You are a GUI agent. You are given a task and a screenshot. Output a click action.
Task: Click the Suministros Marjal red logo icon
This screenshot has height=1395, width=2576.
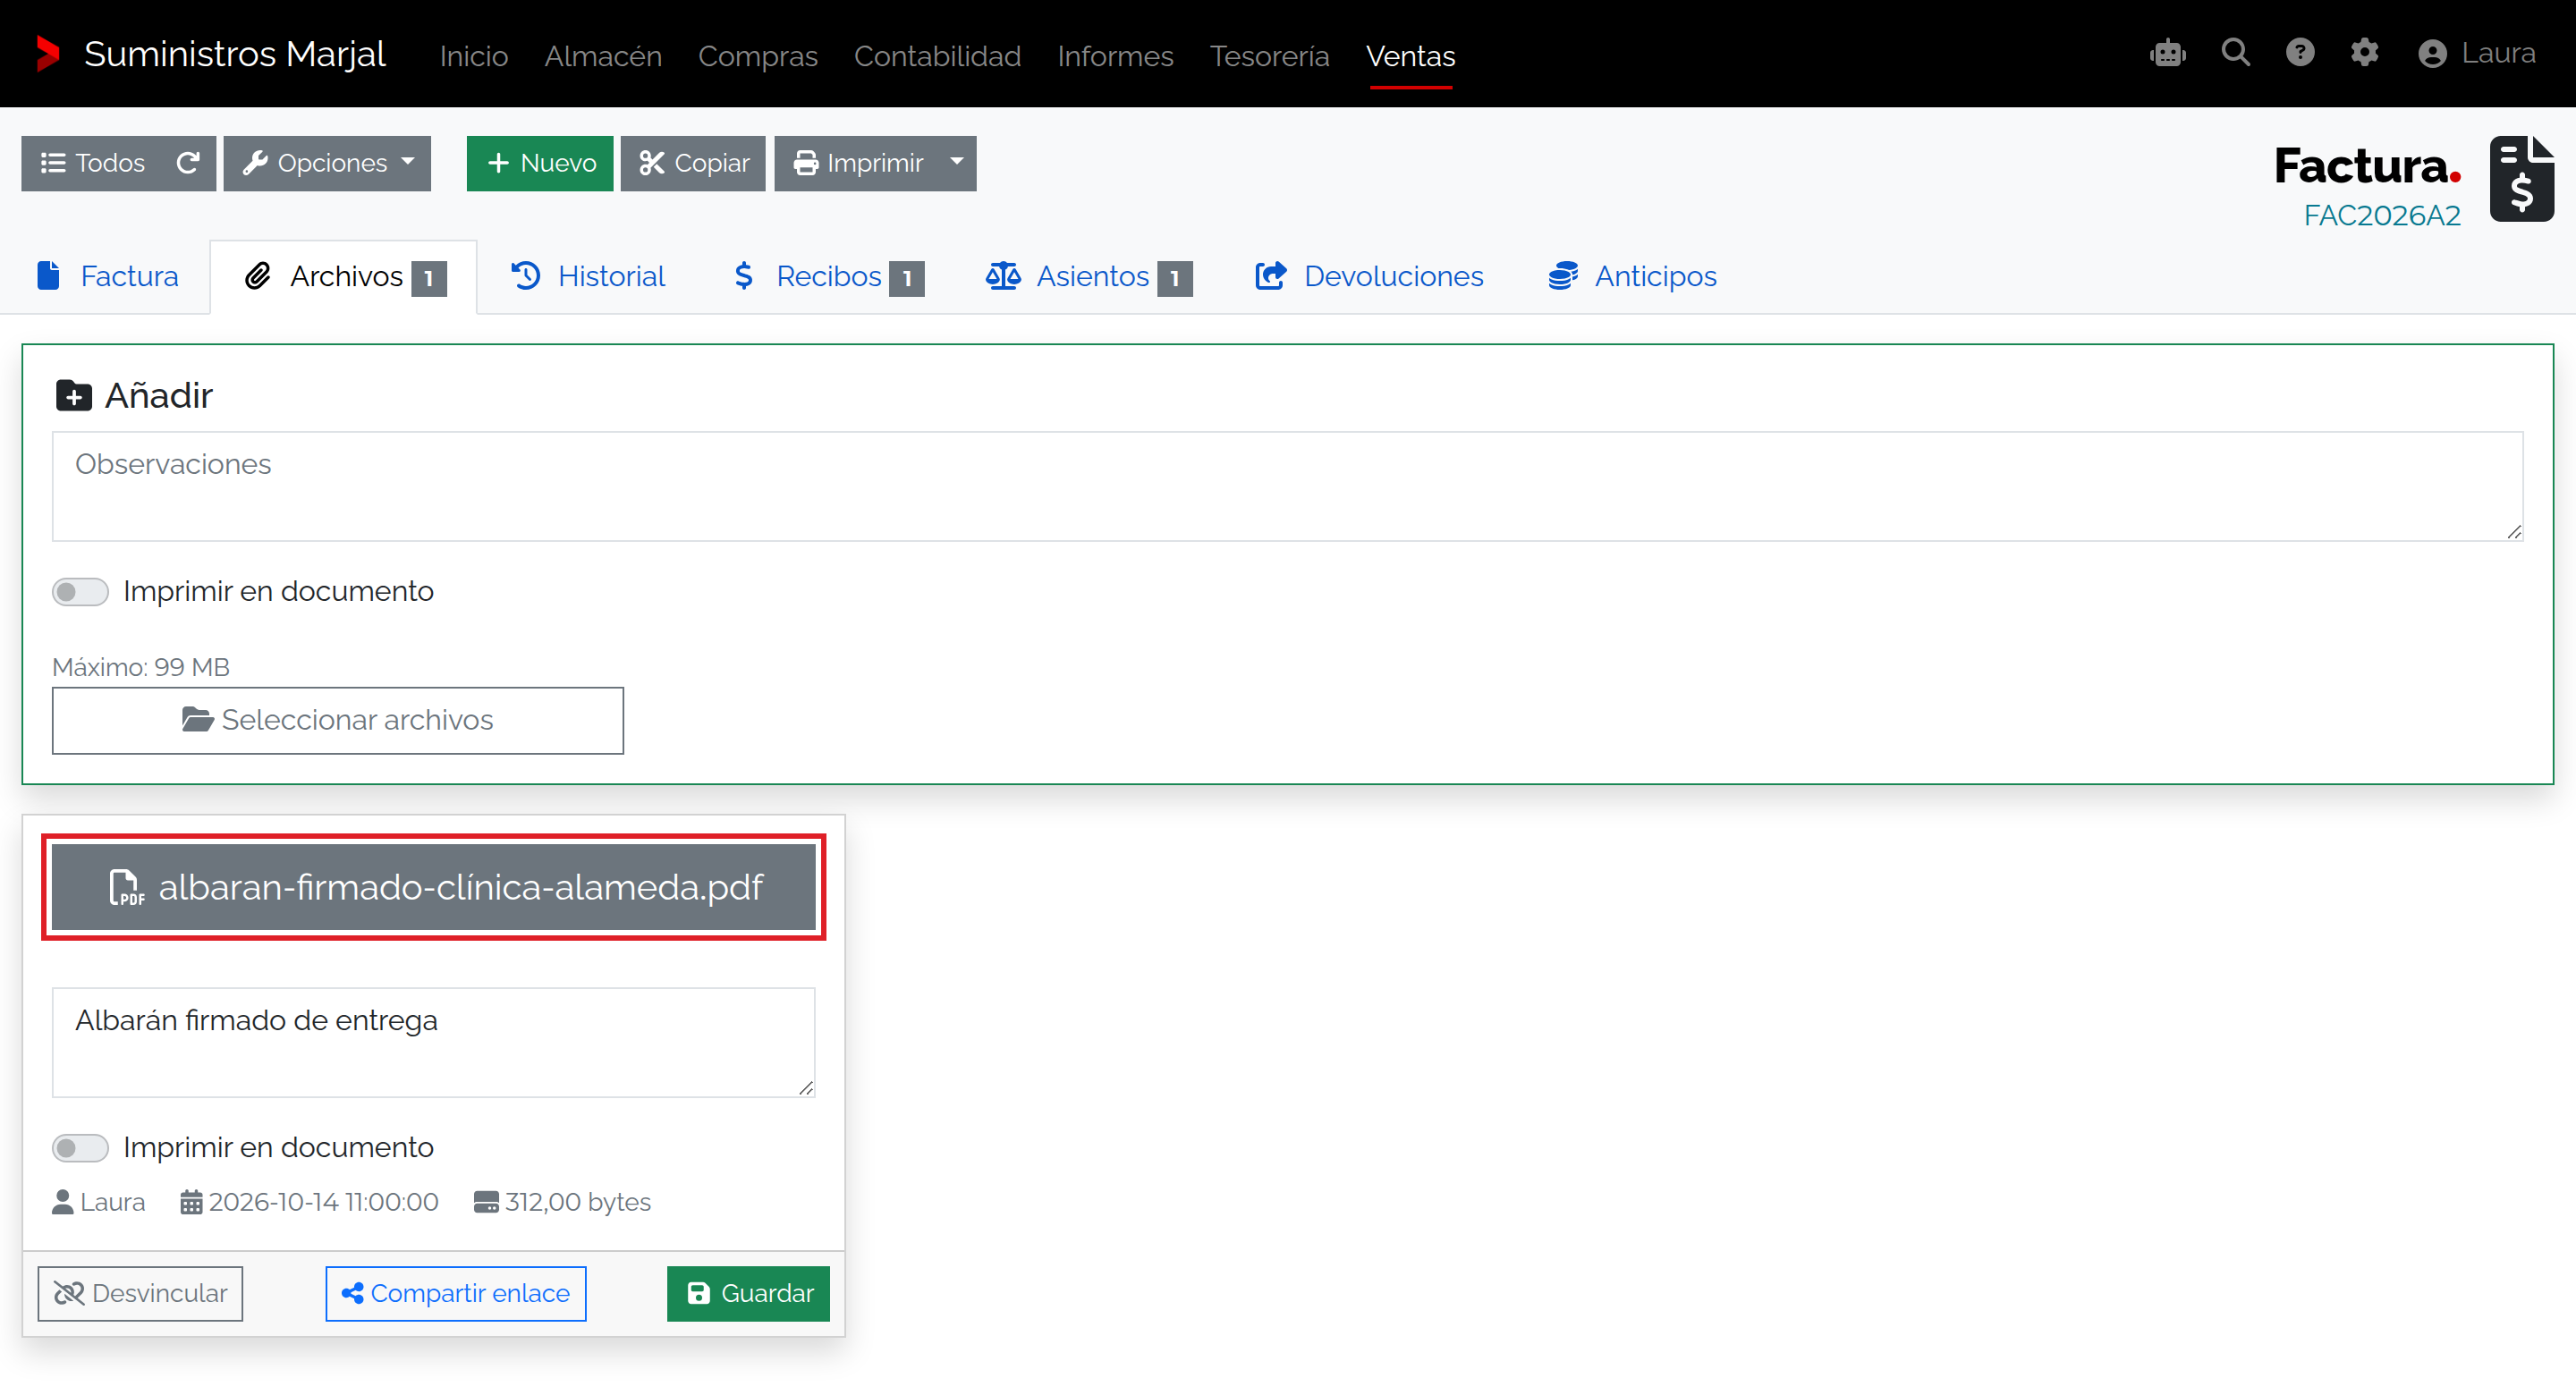click(47, 54)
